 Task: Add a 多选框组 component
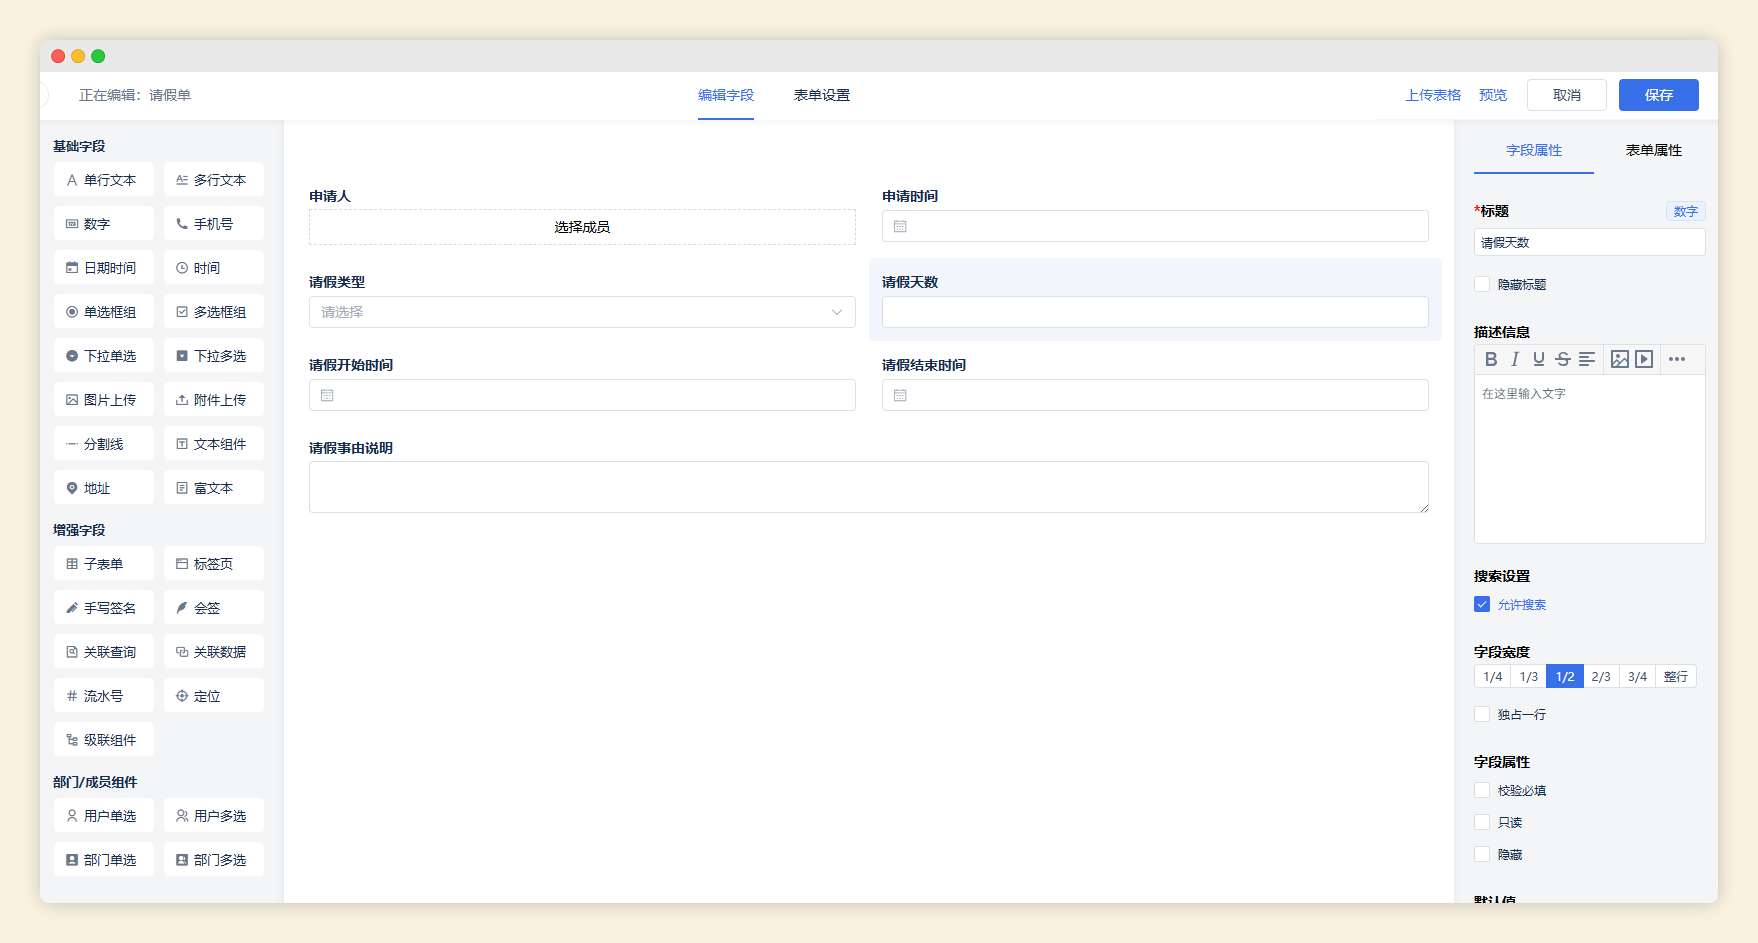coord(214,312)
